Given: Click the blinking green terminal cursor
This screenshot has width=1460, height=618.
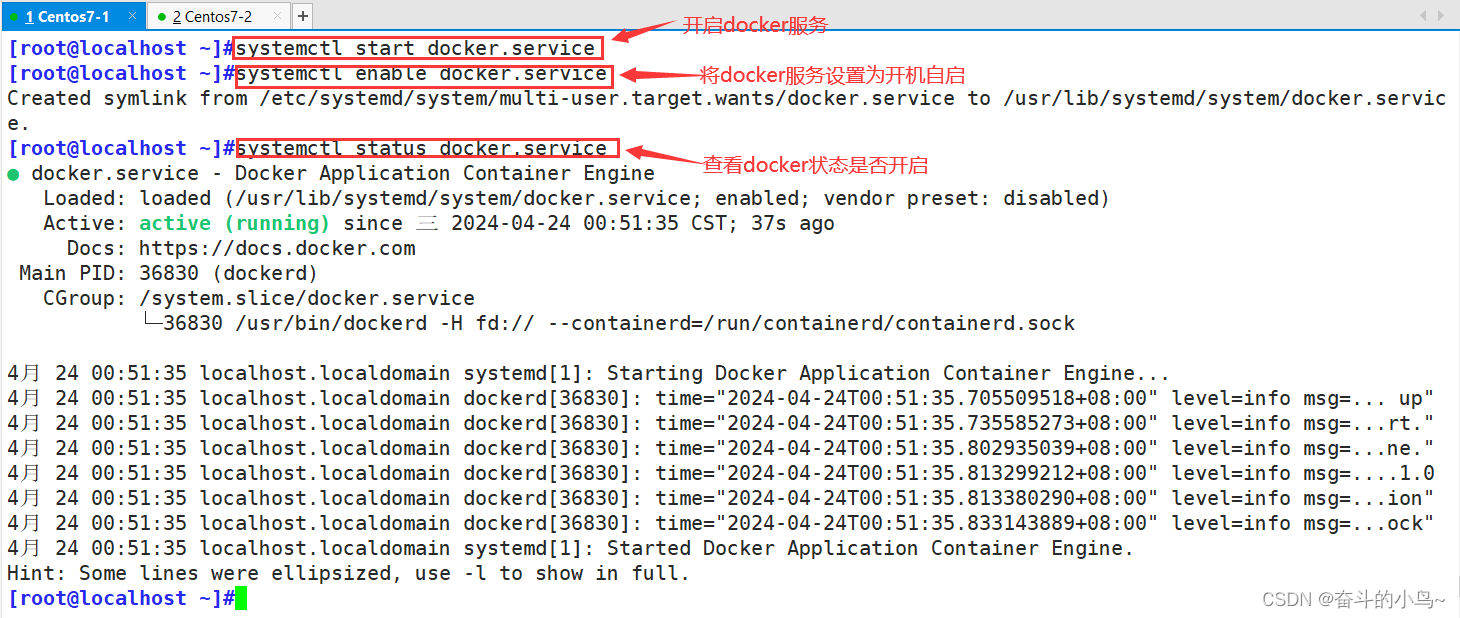Looking at the screenshot, I should click(238, 598).
